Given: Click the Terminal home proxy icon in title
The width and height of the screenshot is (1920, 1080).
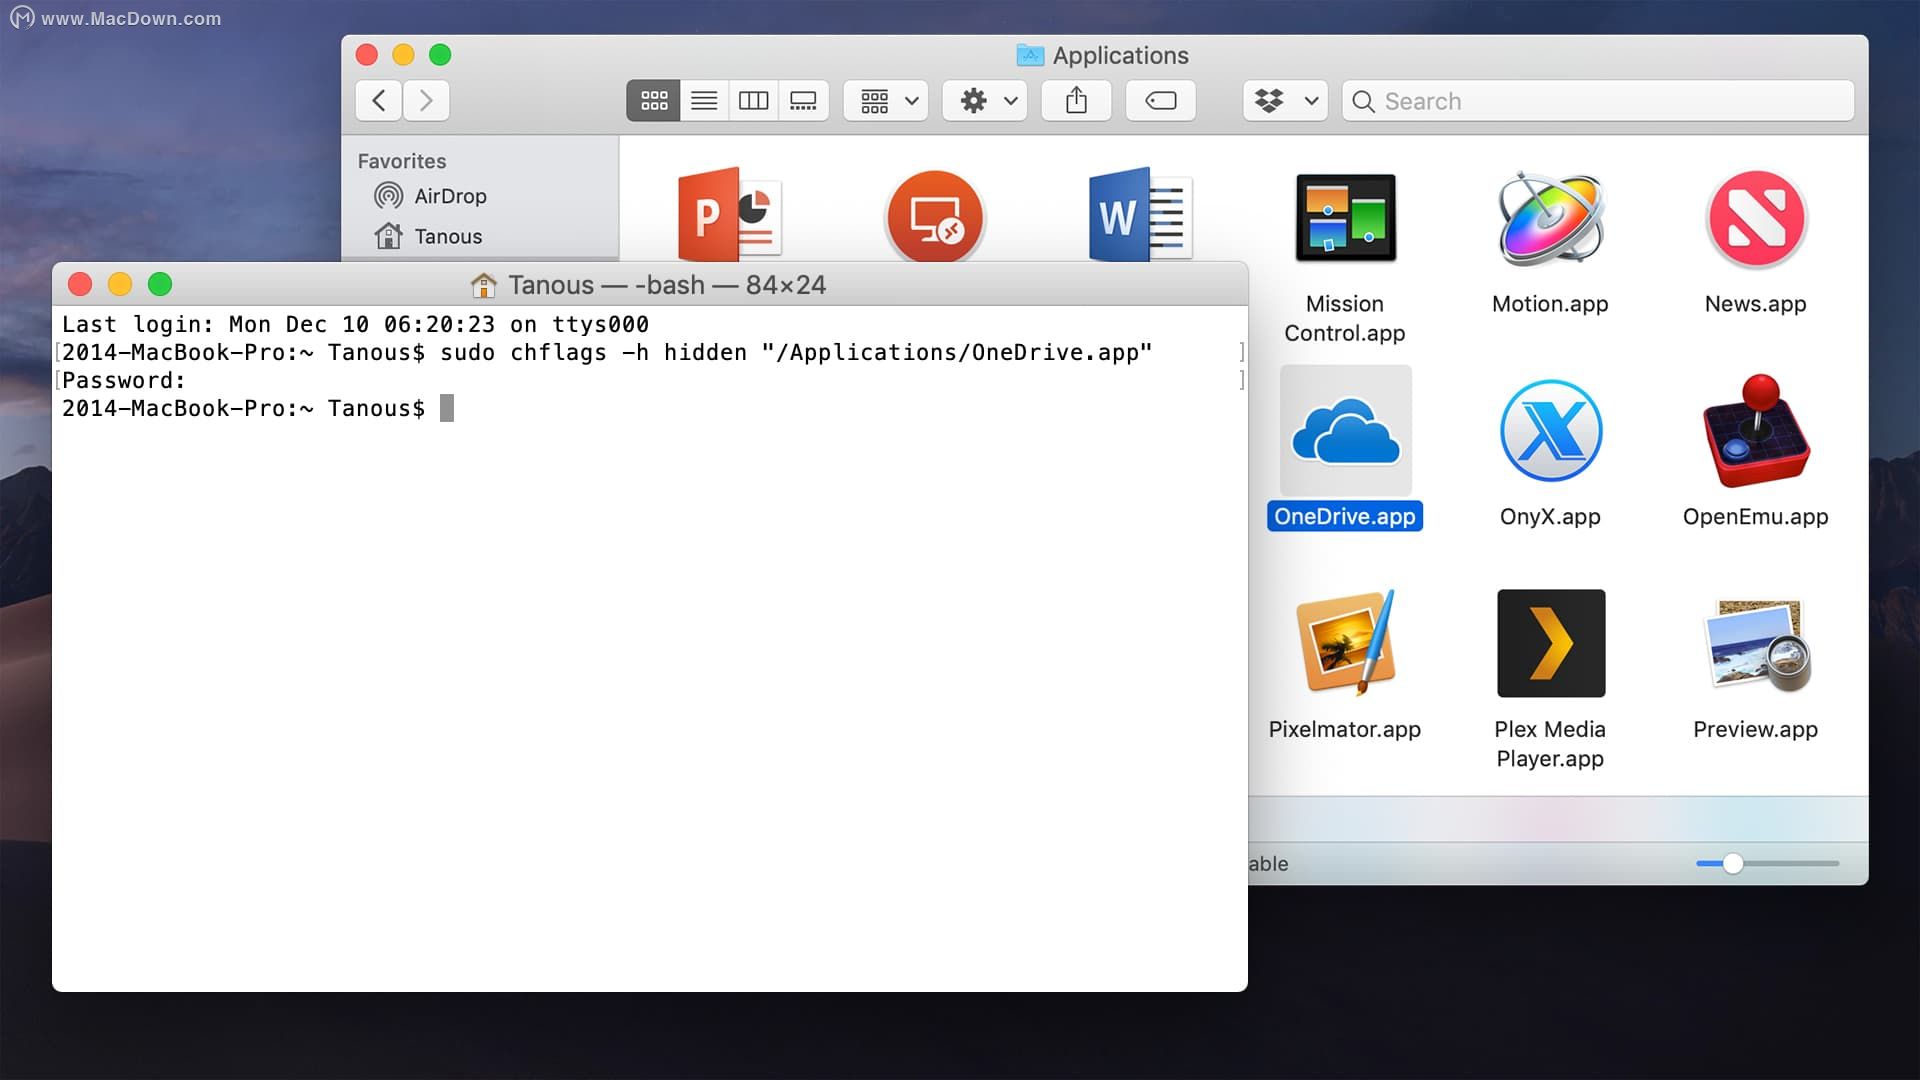Looking at the screenshot, I should [x=484, y=285].
